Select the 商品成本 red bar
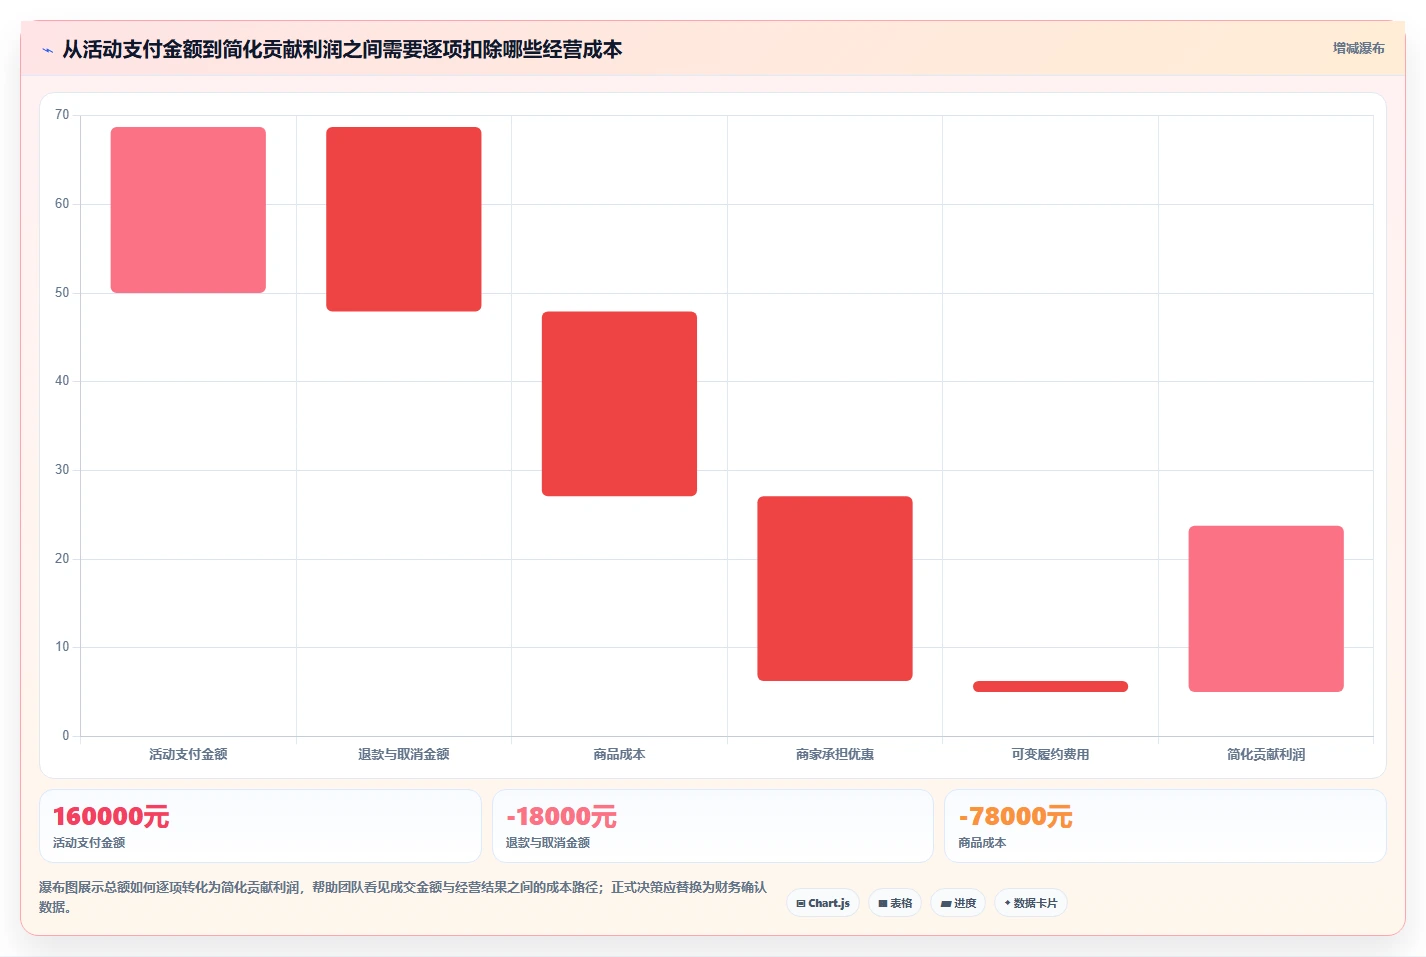This screenshot has height=957, width=1426. [x=619, y=404]
